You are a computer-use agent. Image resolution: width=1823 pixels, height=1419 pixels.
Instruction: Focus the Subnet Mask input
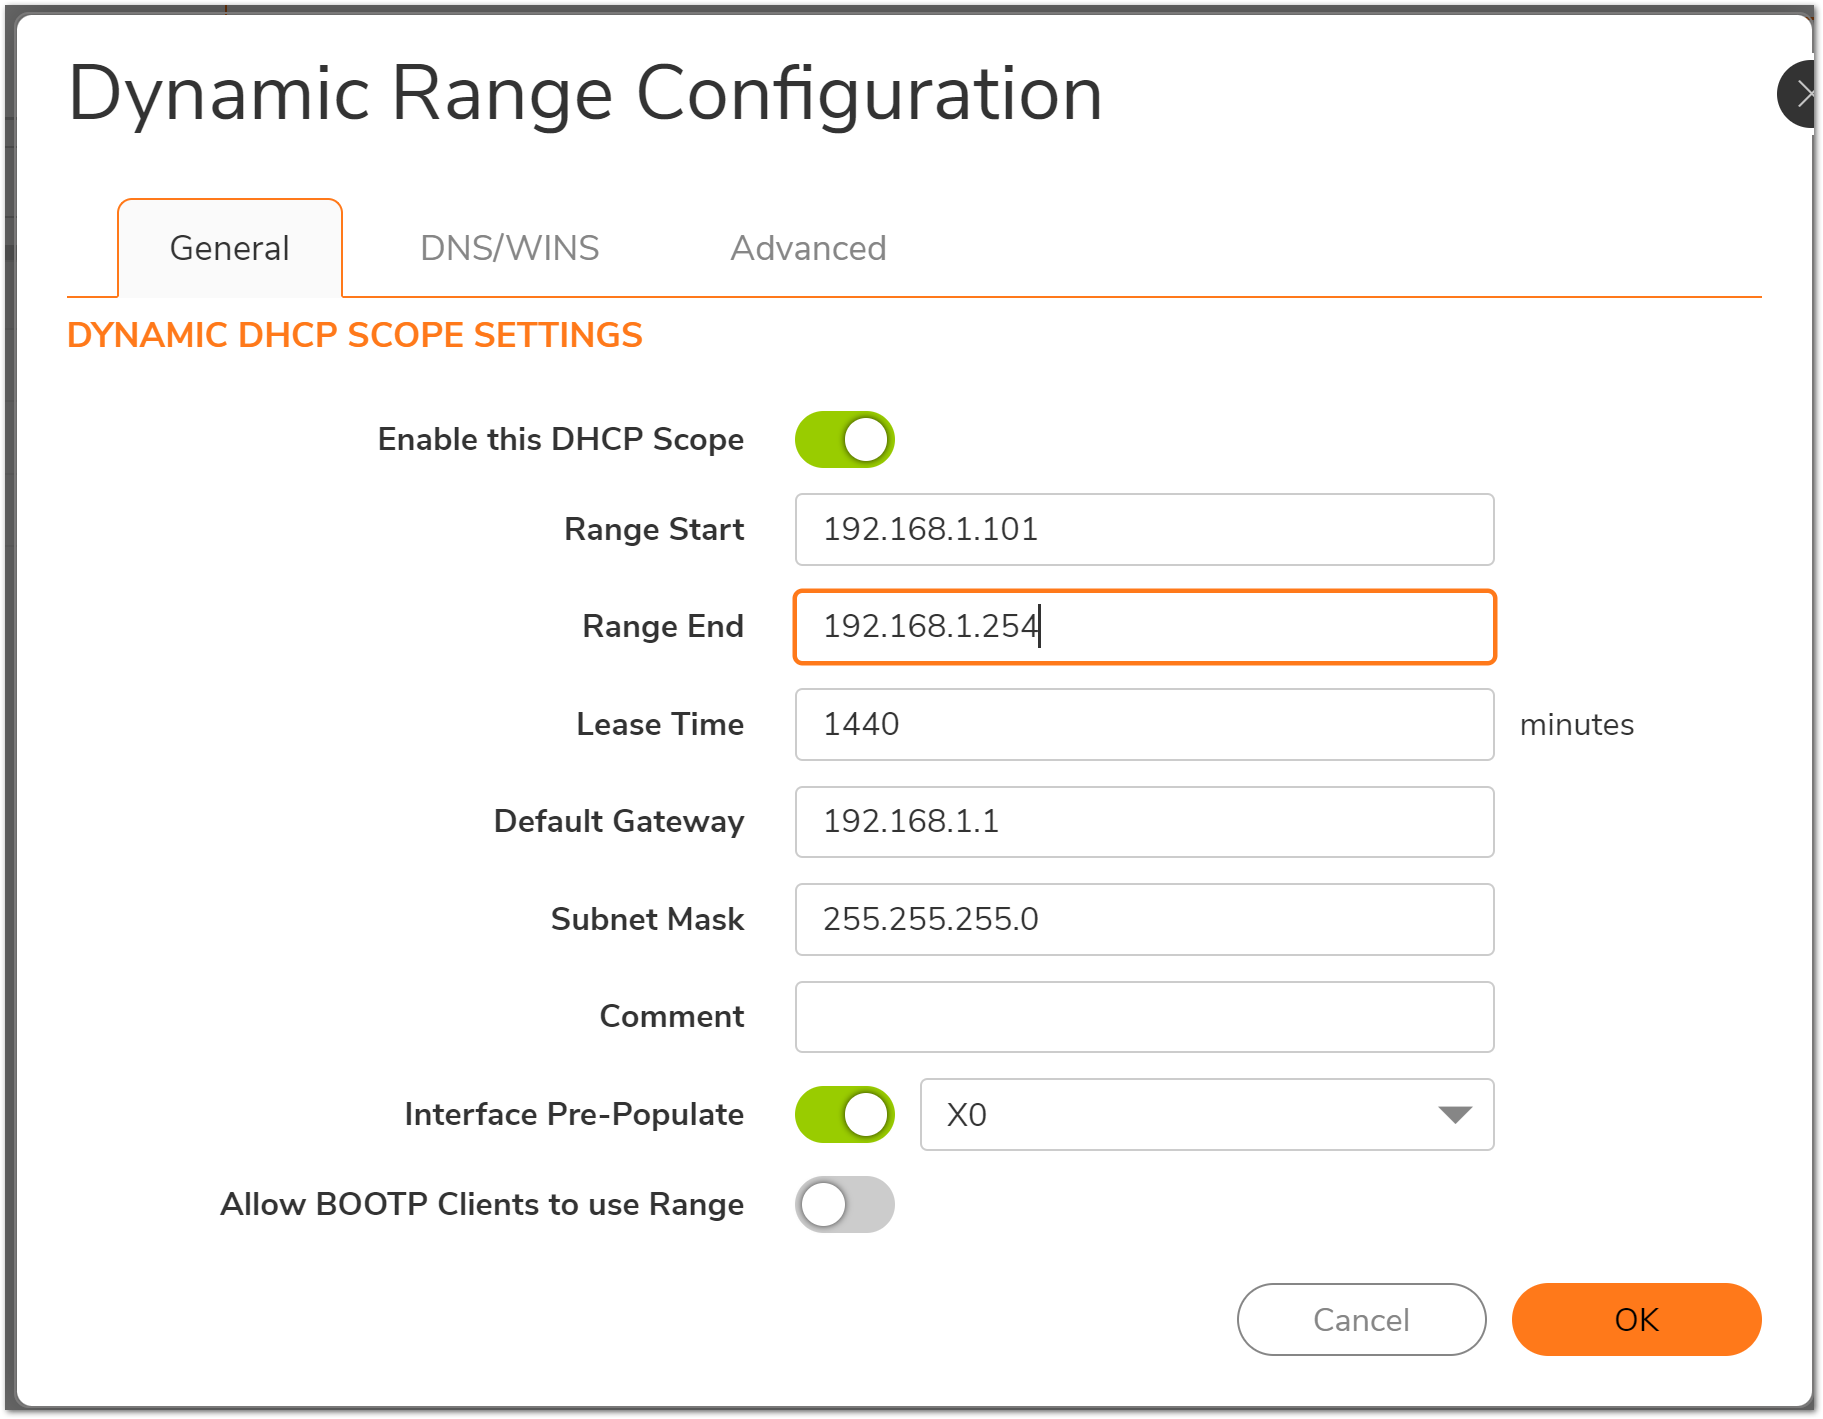click(x=1144, y=919)
